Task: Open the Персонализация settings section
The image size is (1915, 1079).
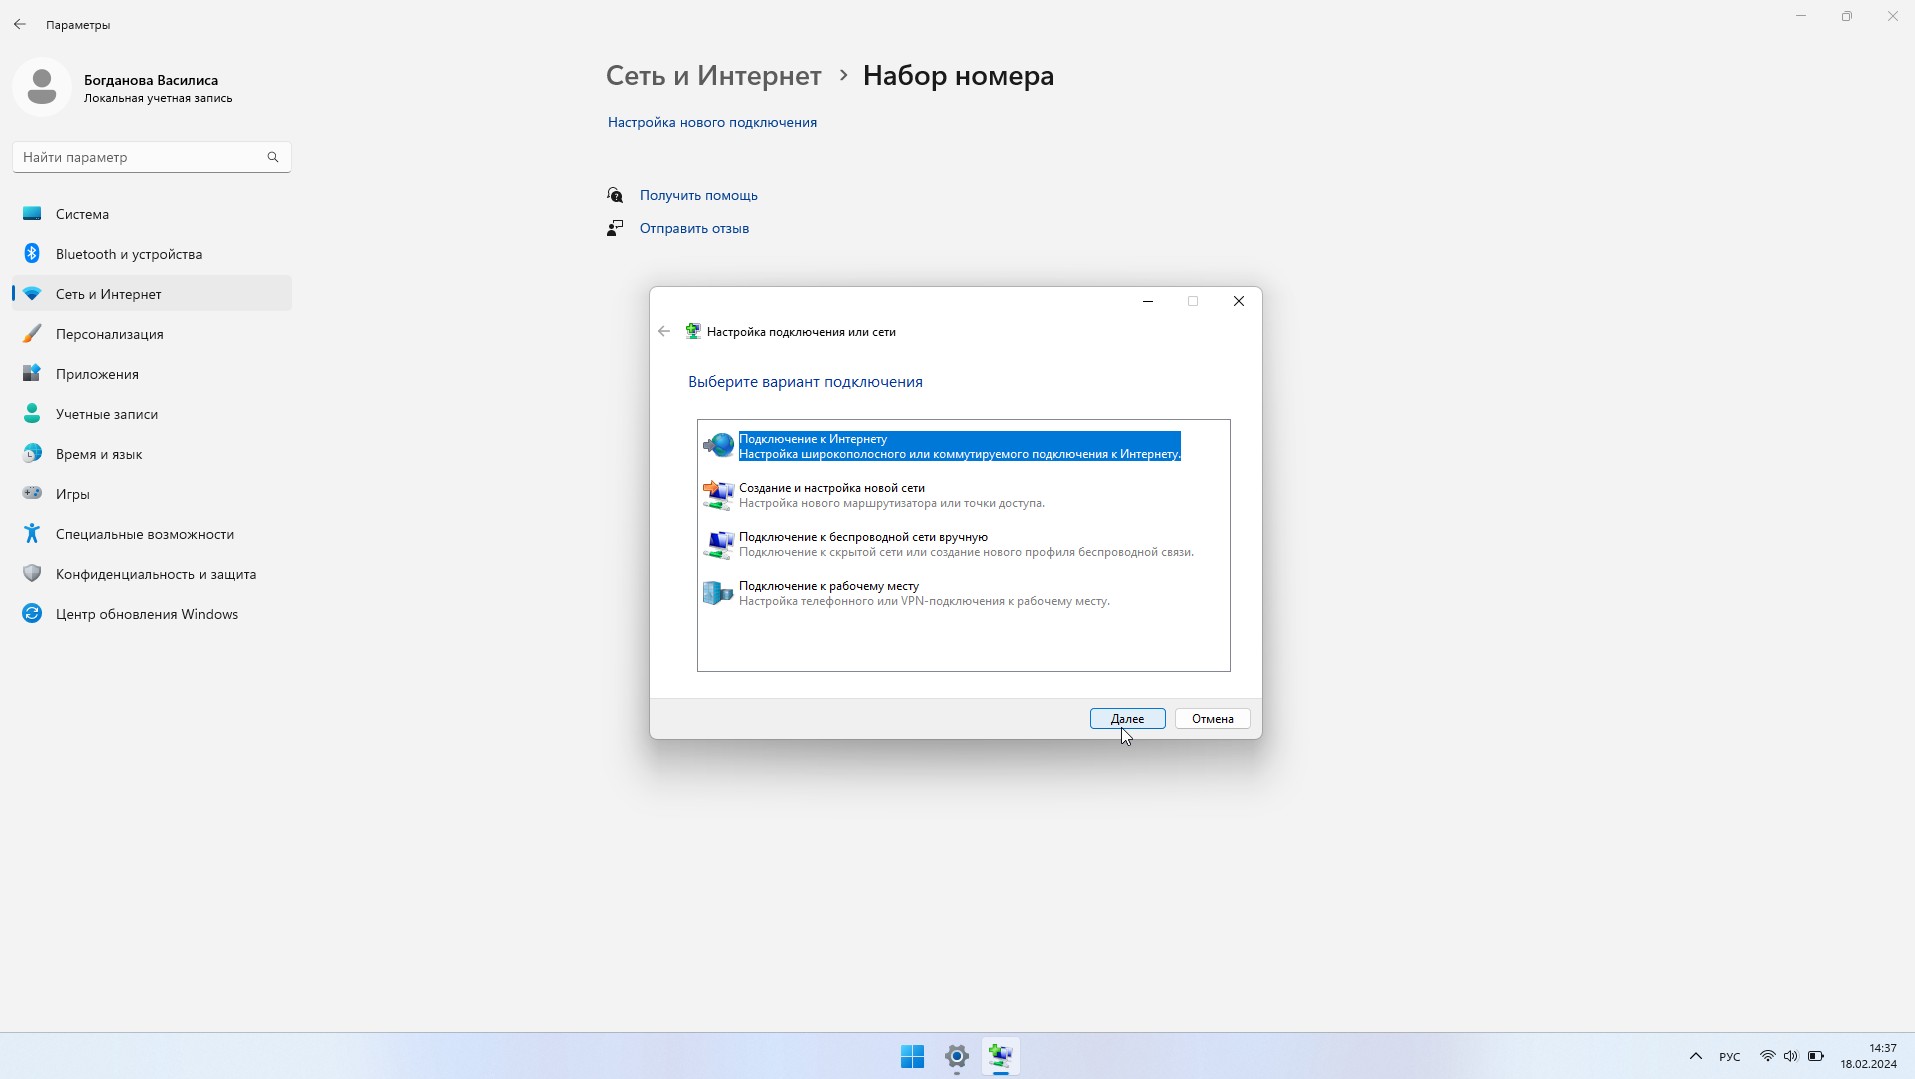Action: [109, 334]
